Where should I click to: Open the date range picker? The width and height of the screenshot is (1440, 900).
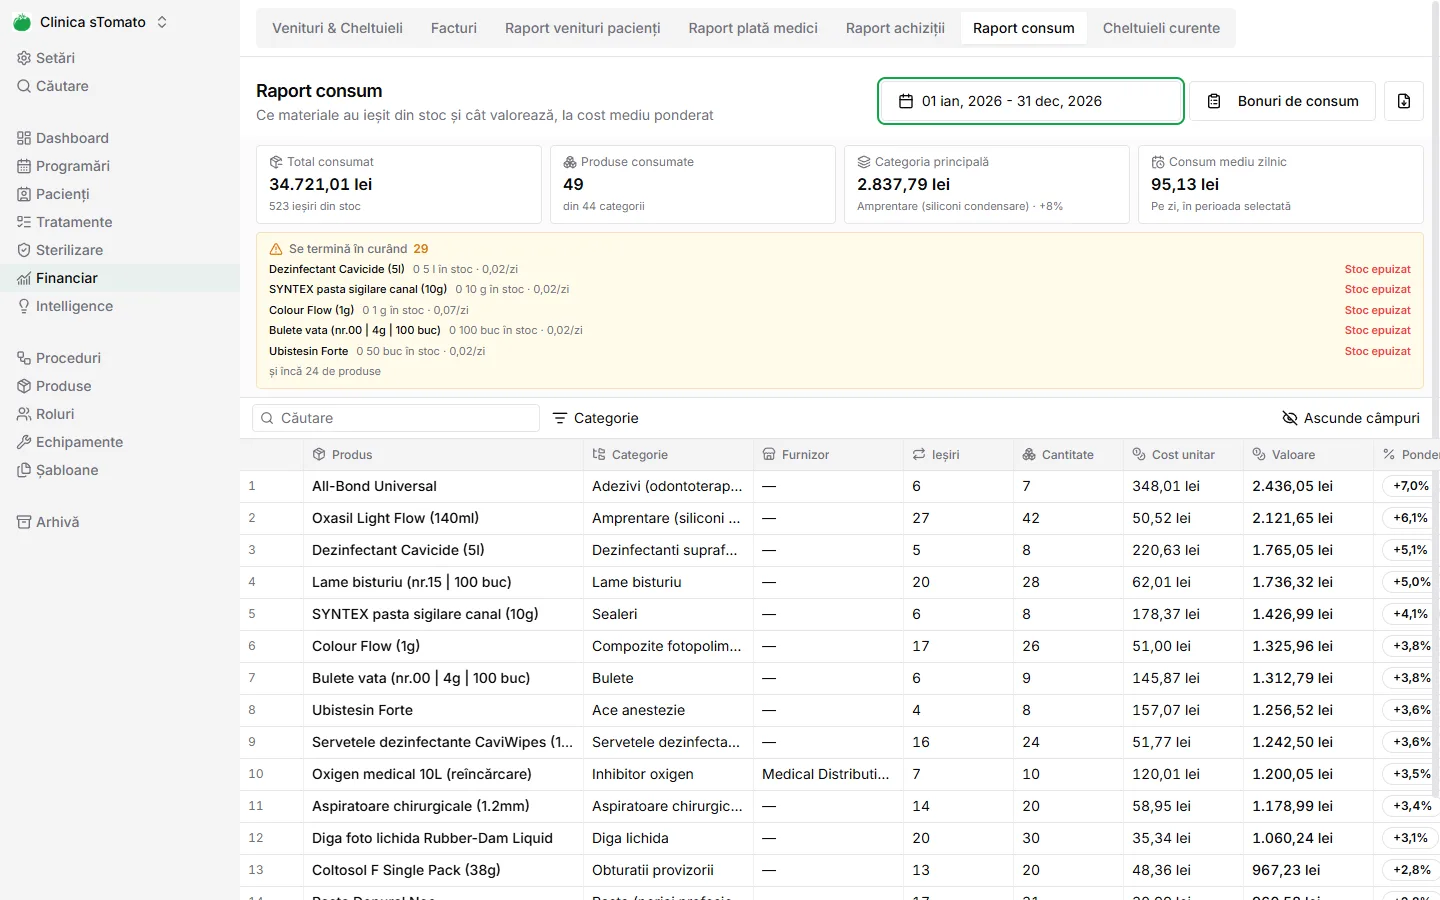pyautogui.click(x=1031, y=101)
